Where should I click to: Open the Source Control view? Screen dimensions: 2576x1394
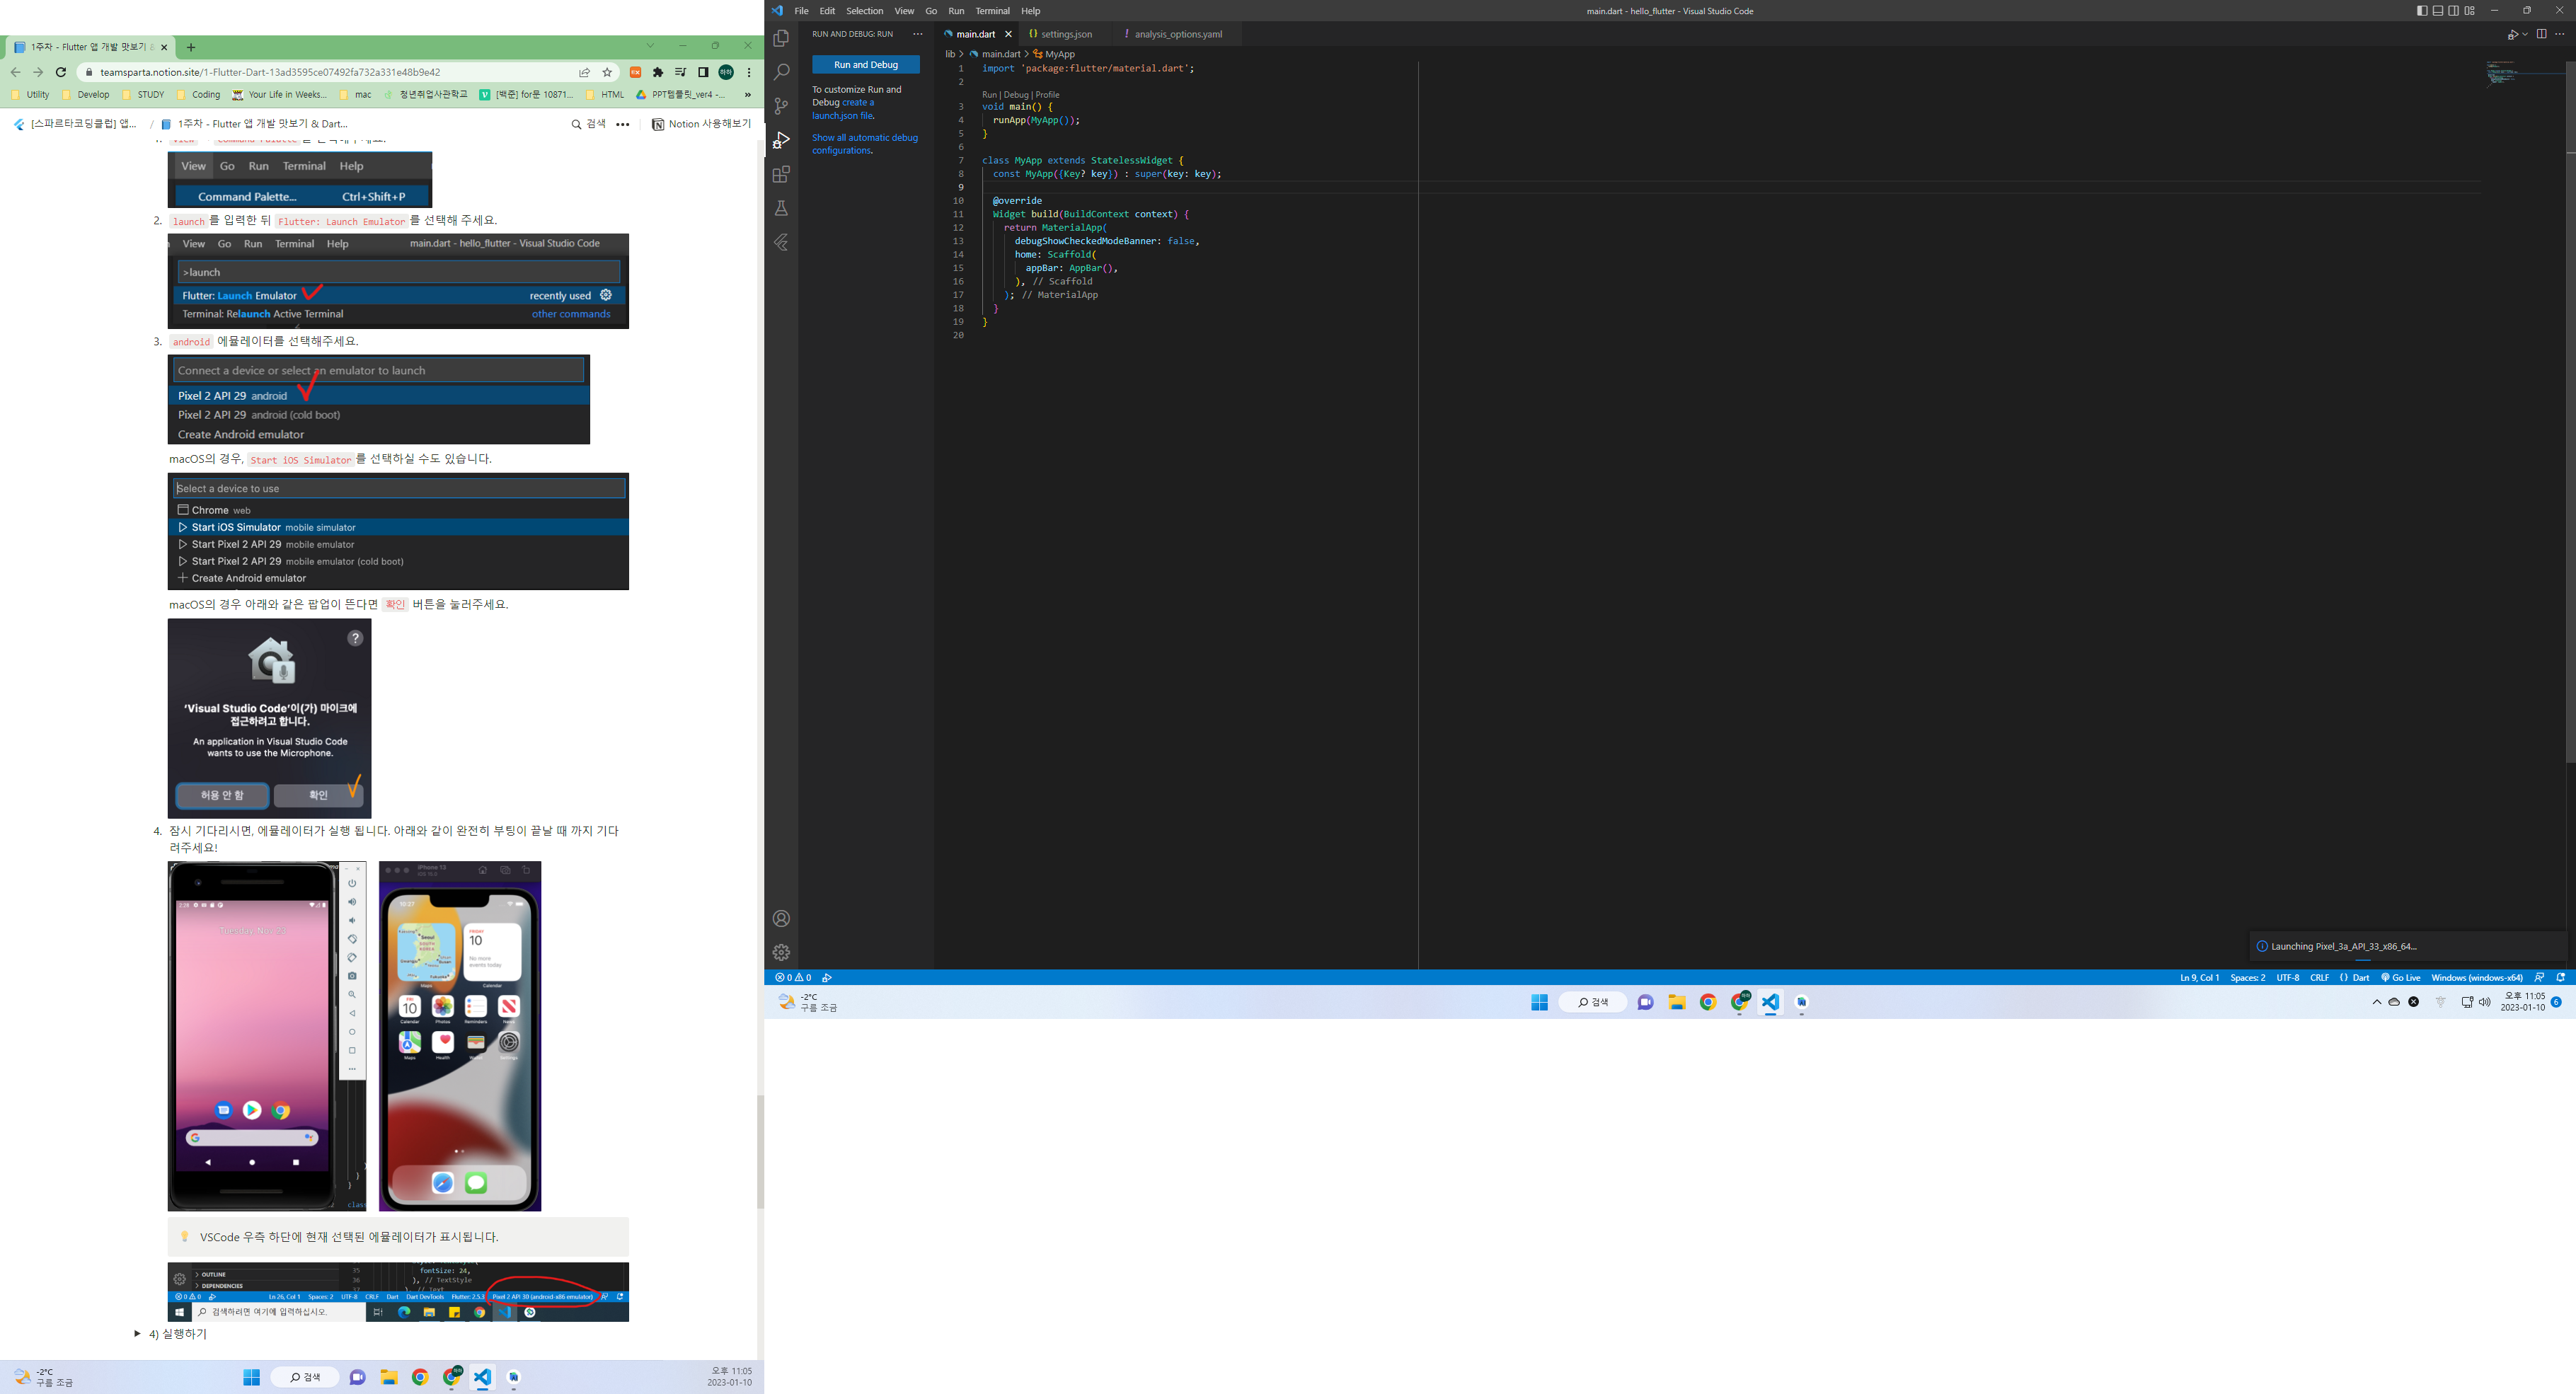(781, 106)
